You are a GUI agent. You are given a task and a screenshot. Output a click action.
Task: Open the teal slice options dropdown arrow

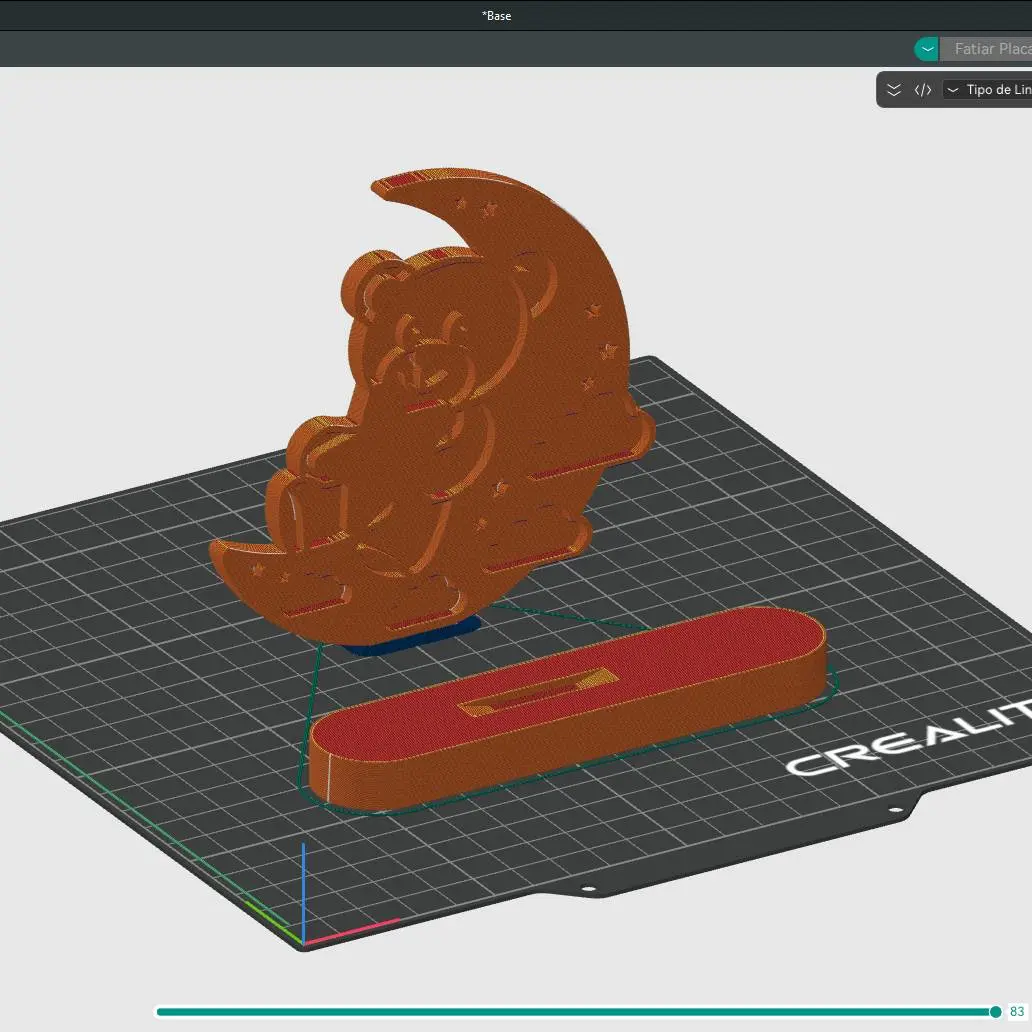tap(927, 49)
